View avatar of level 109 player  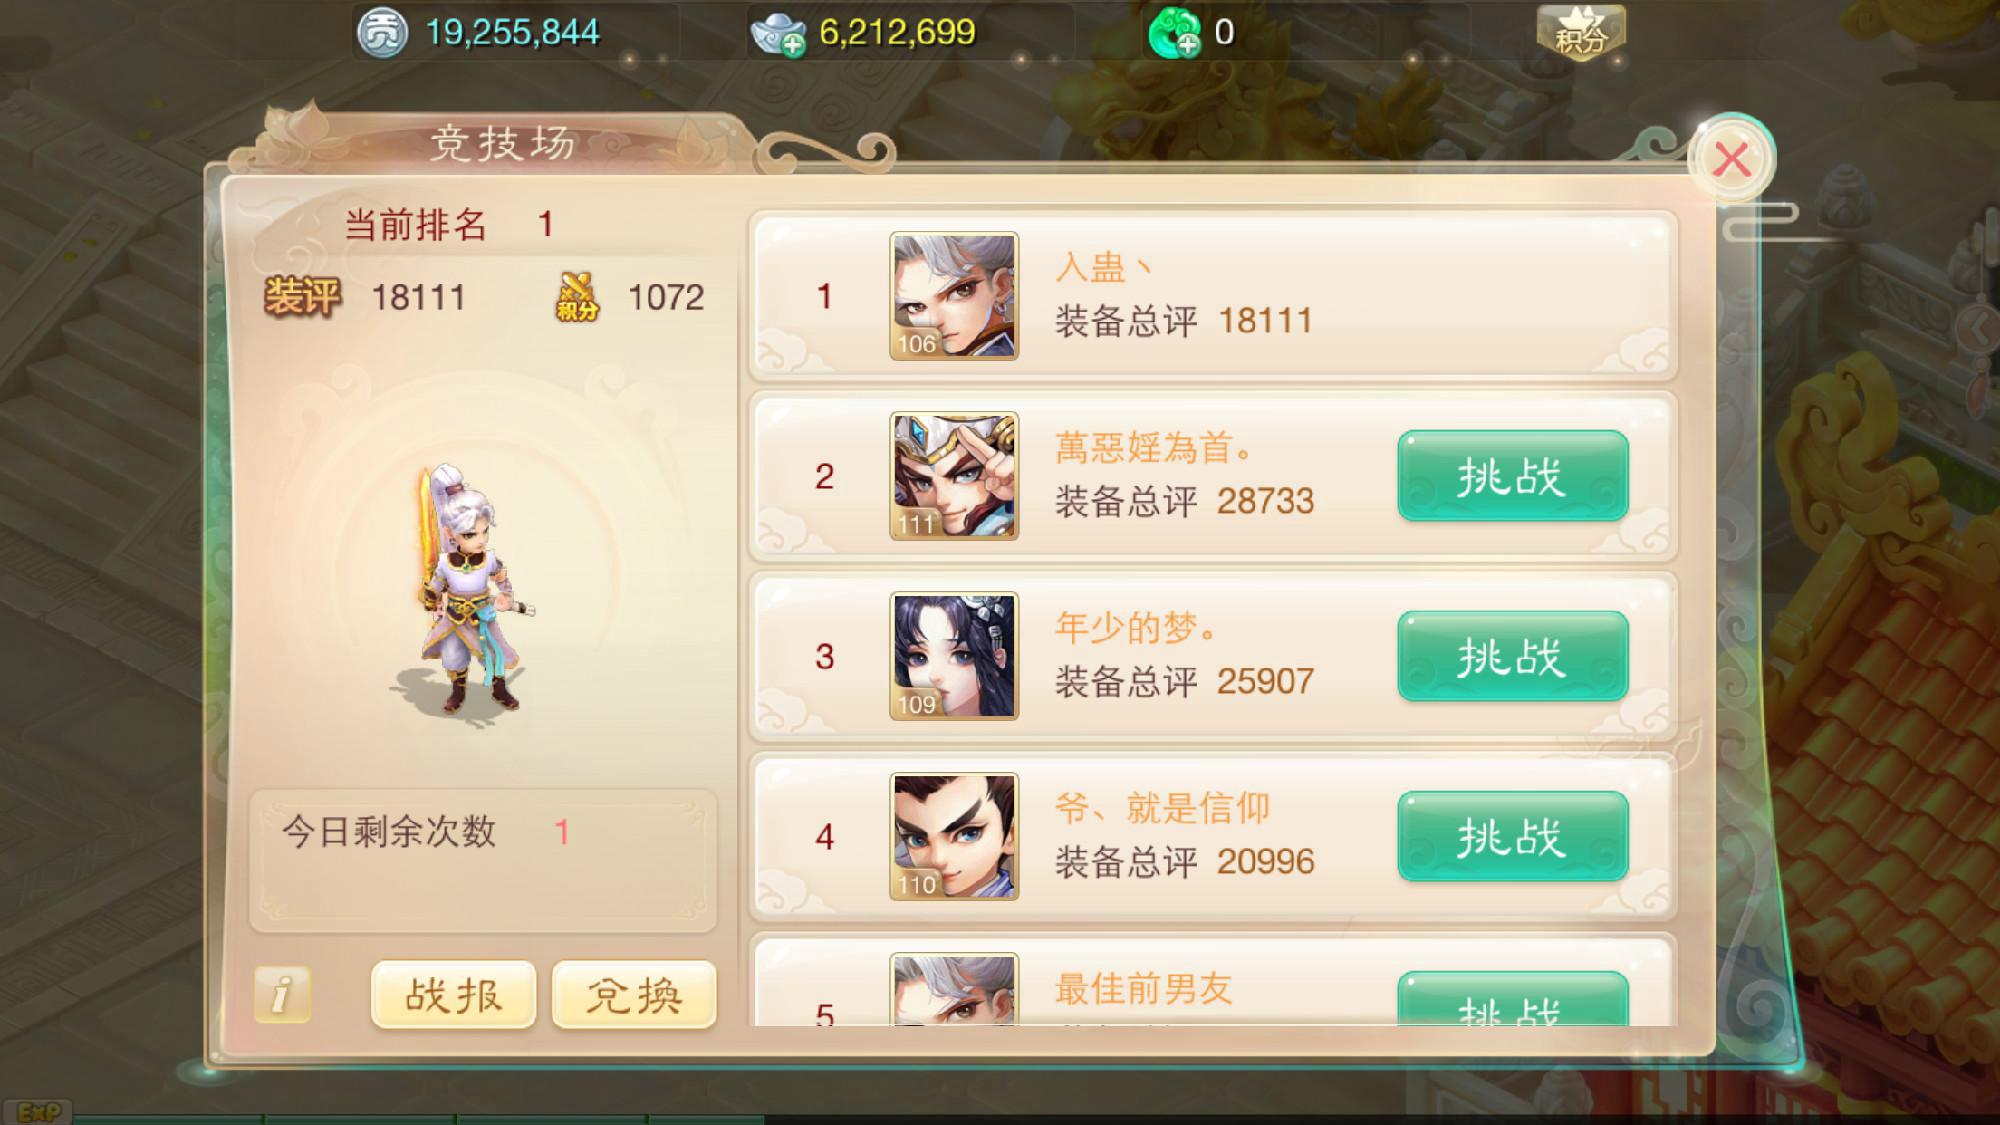click(954, 656)
